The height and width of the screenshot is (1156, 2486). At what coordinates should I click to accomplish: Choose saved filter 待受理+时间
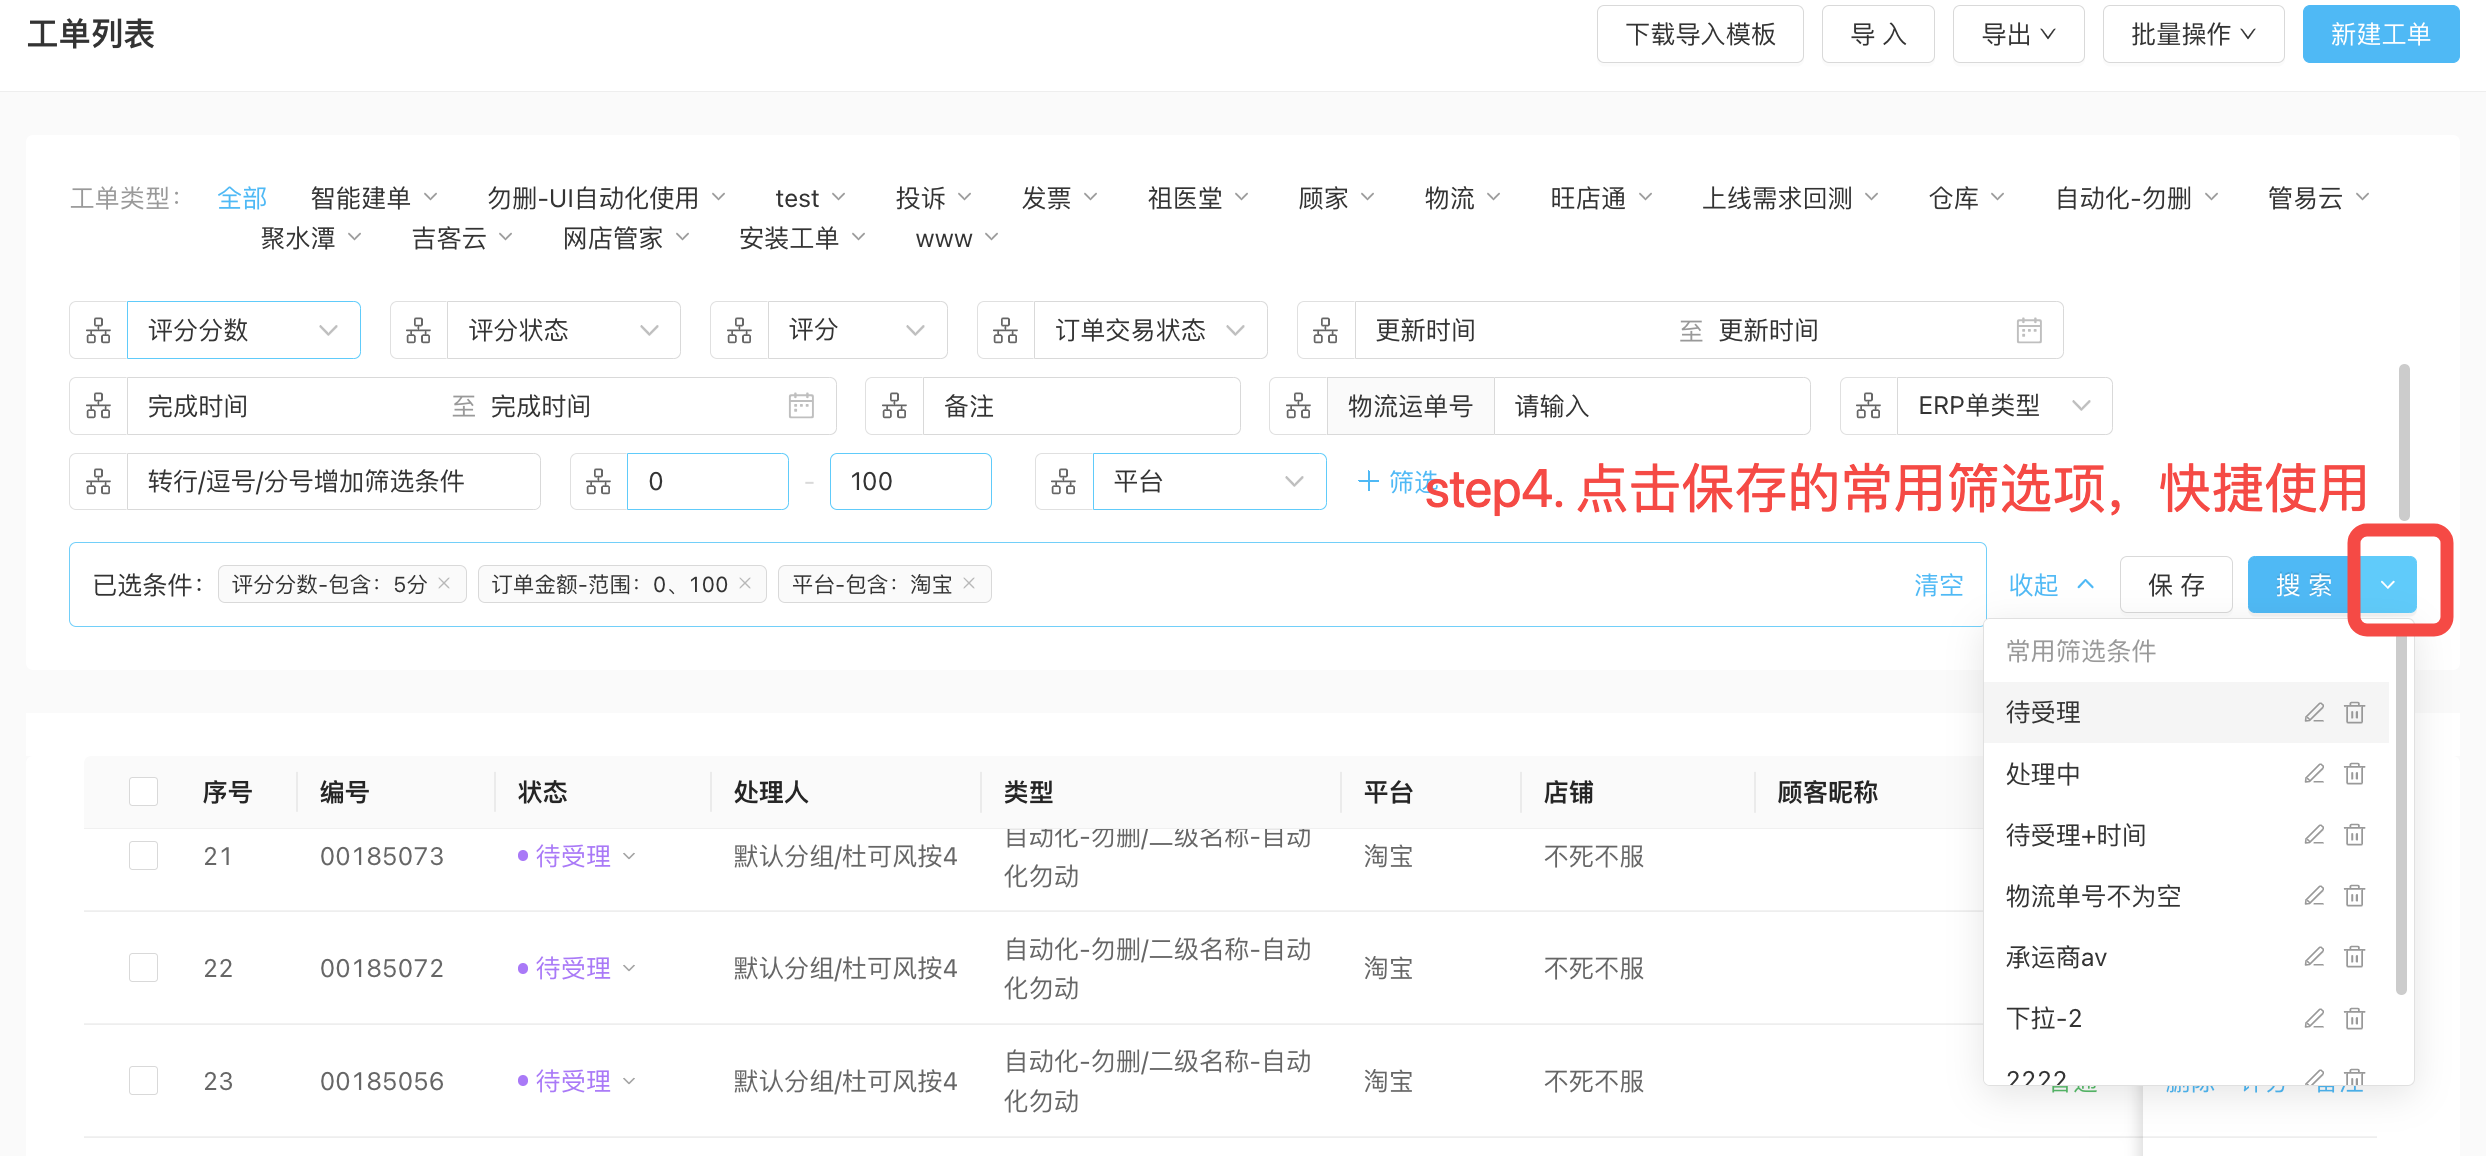(x=2076, y=835)
